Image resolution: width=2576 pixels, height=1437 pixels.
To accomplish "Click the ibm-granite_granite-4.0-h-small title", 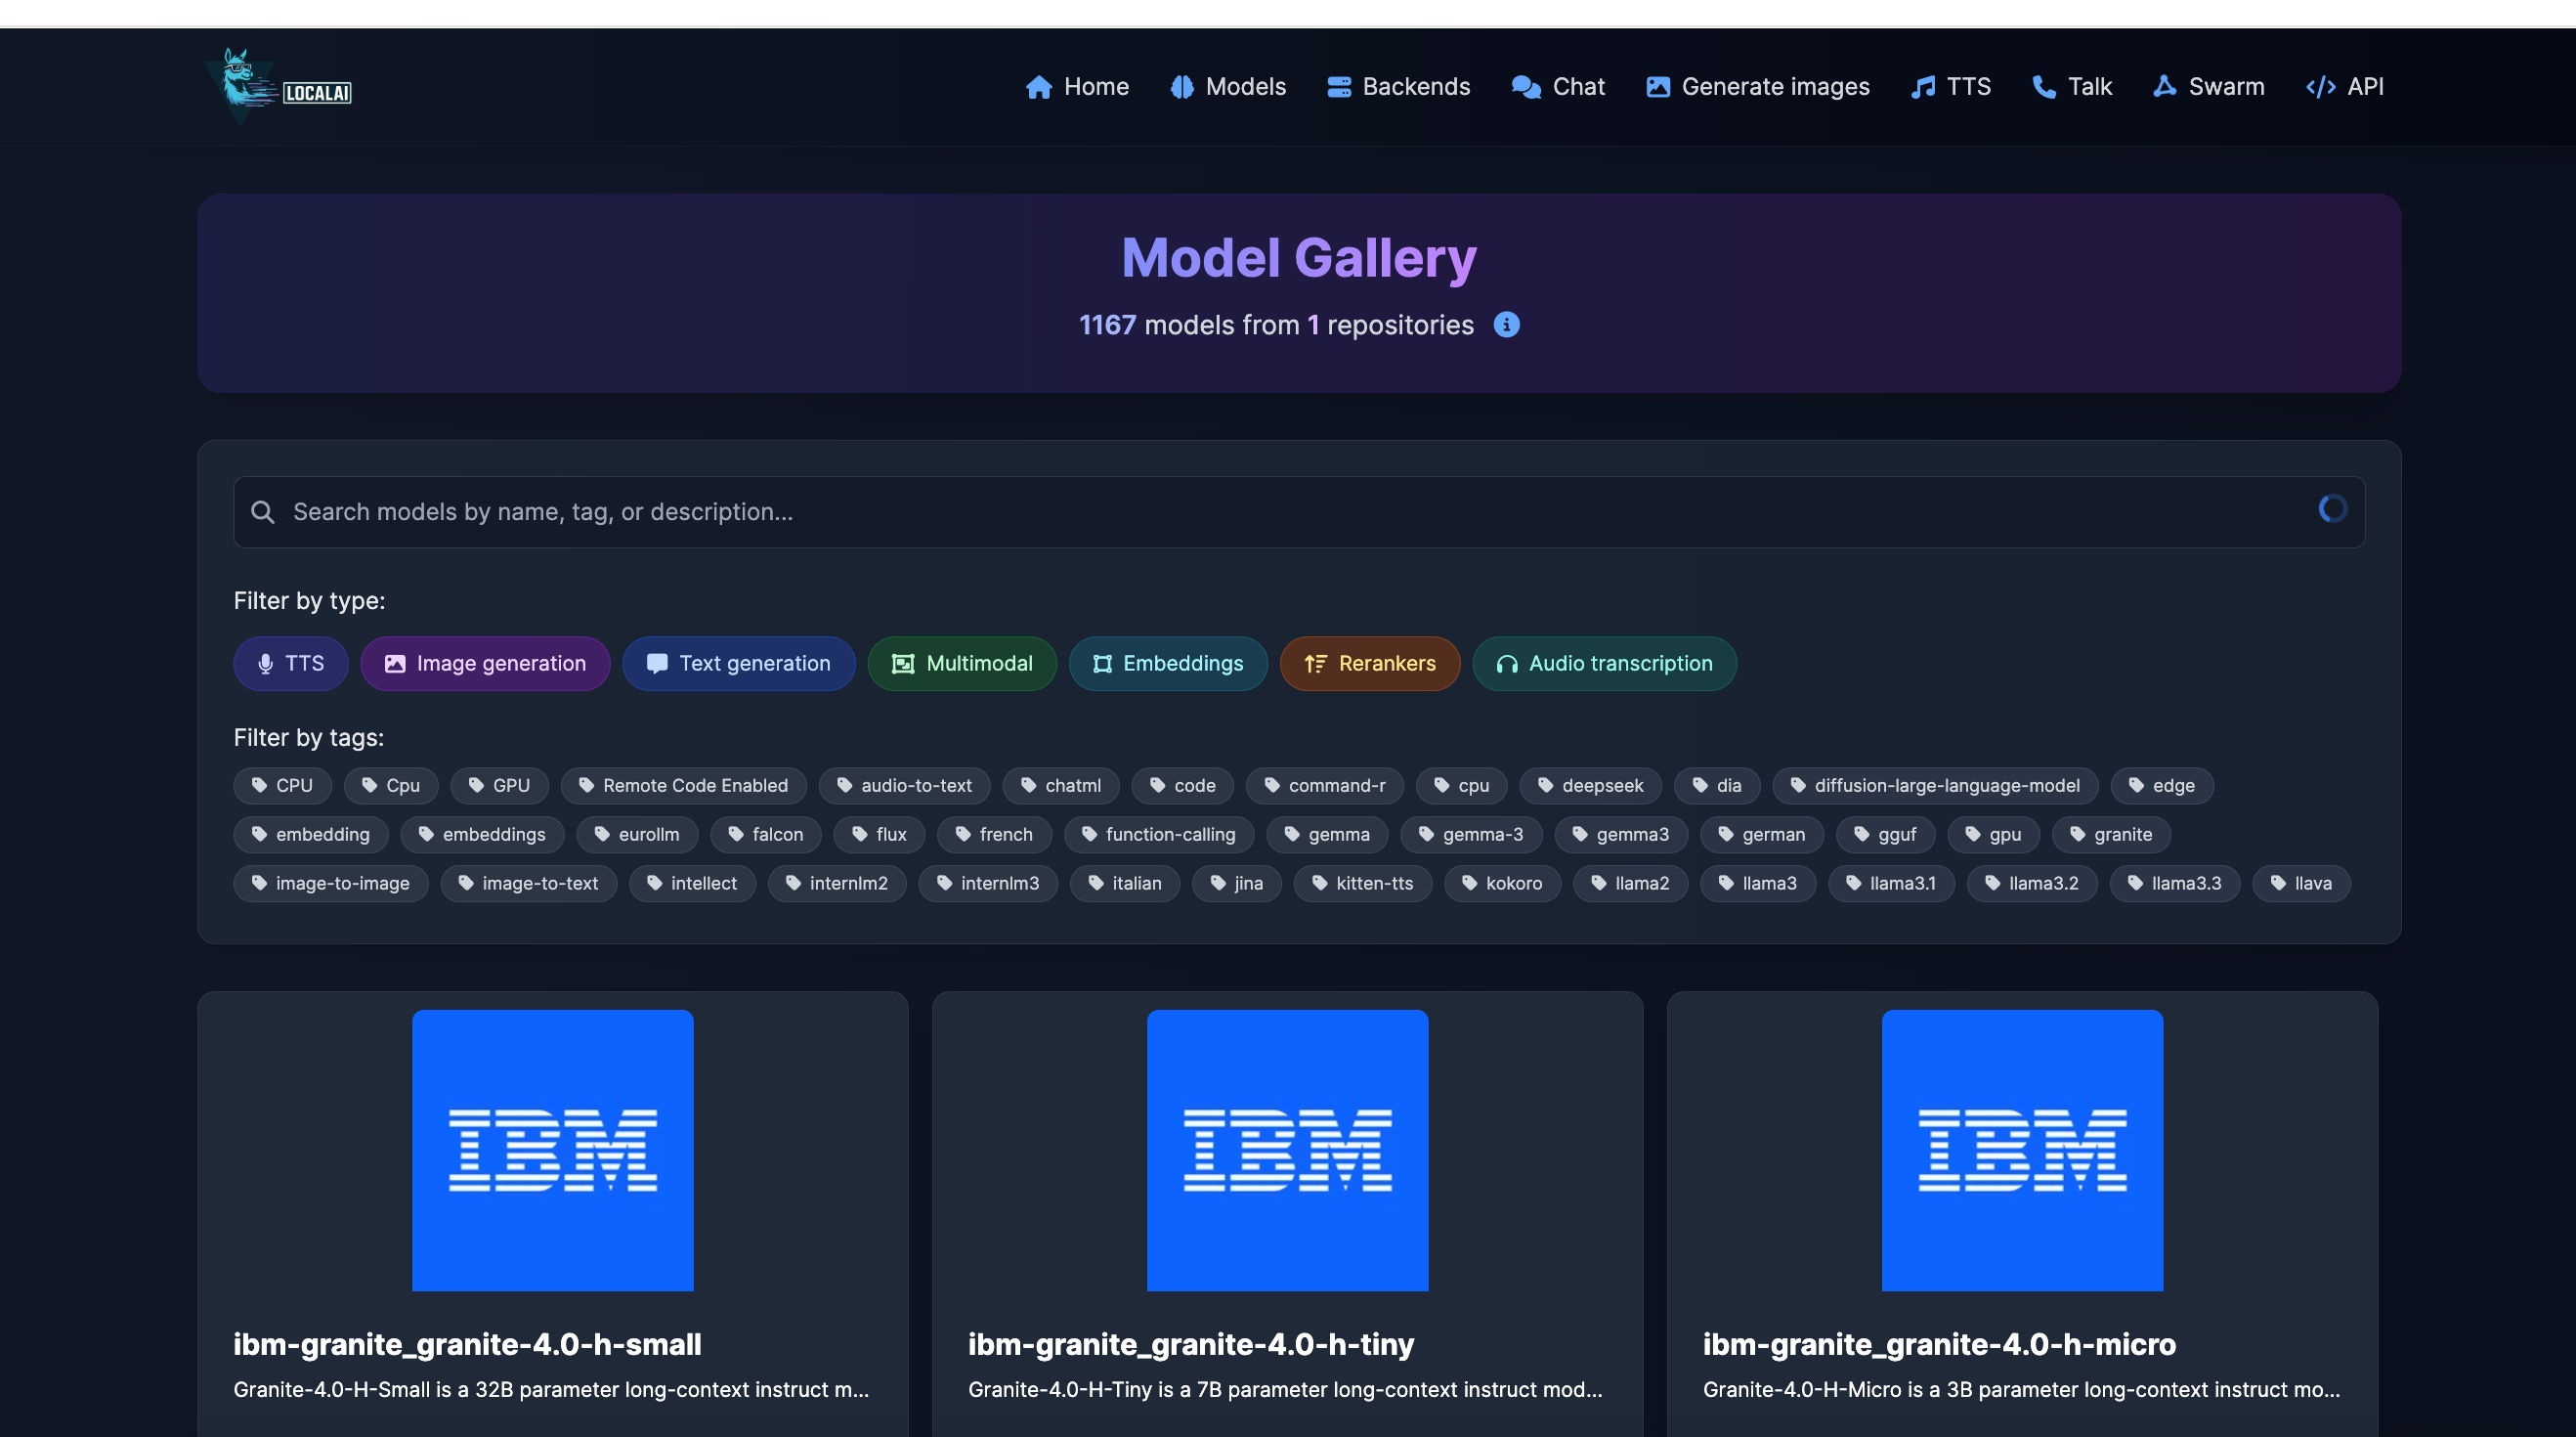I will point(468,1345).
